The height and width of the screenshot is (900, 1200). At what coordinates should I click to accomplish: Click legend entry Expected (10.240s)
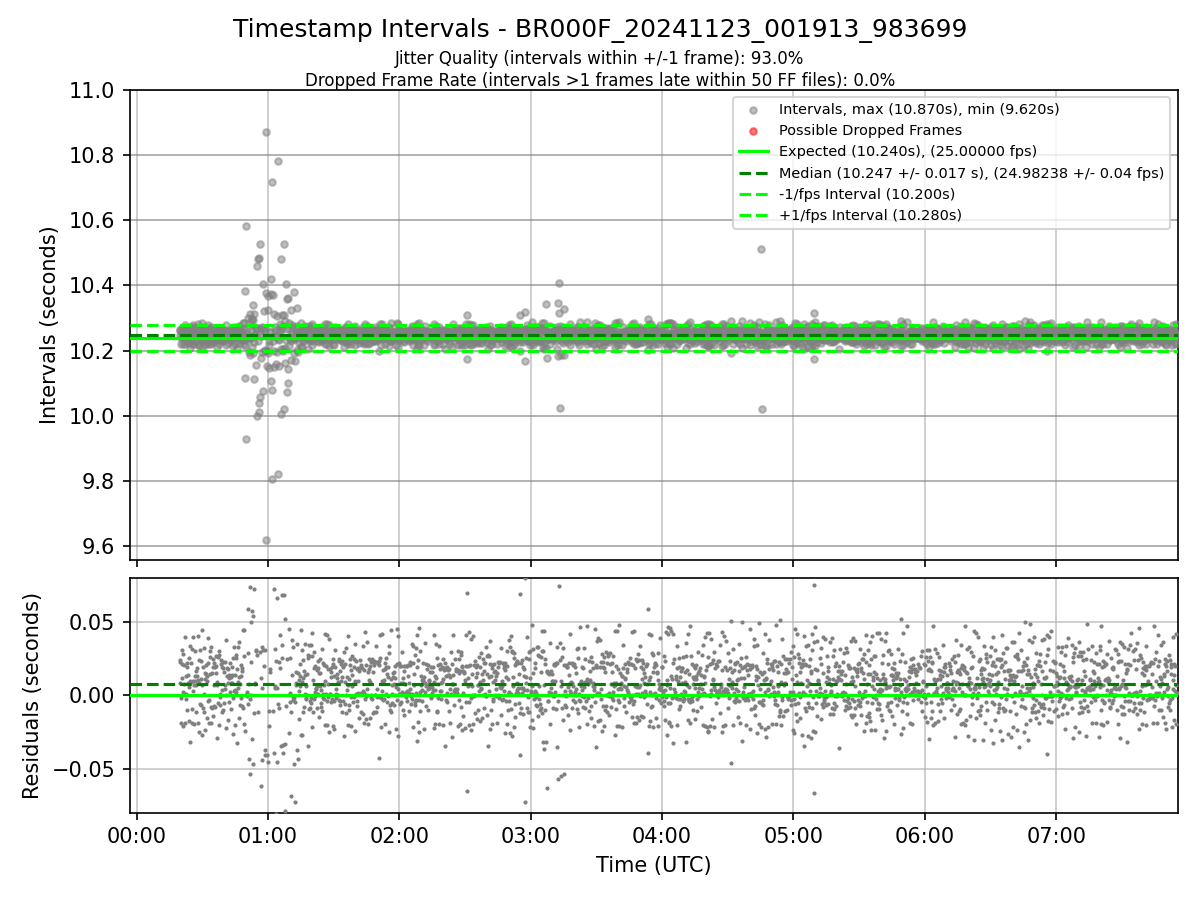tap(908, 151)
